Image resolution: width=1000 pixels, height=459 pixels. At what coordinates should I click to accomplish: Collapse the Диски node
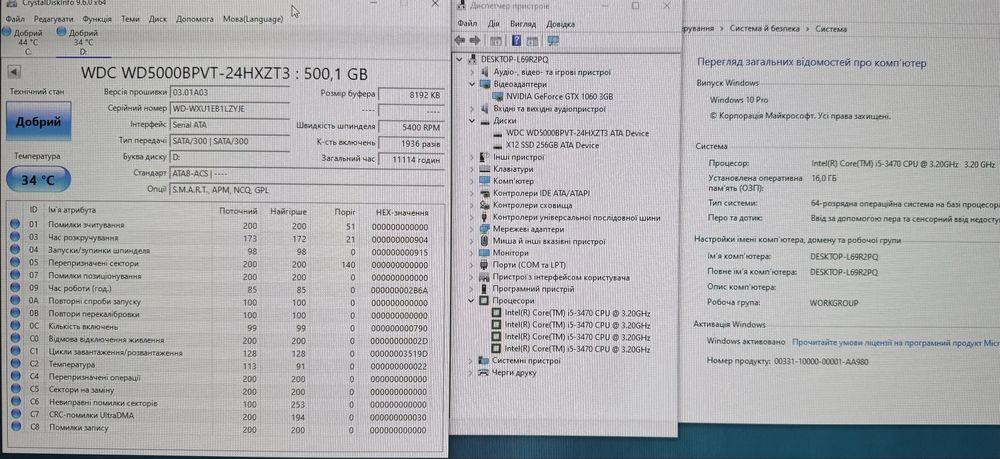tap(472, 120)
